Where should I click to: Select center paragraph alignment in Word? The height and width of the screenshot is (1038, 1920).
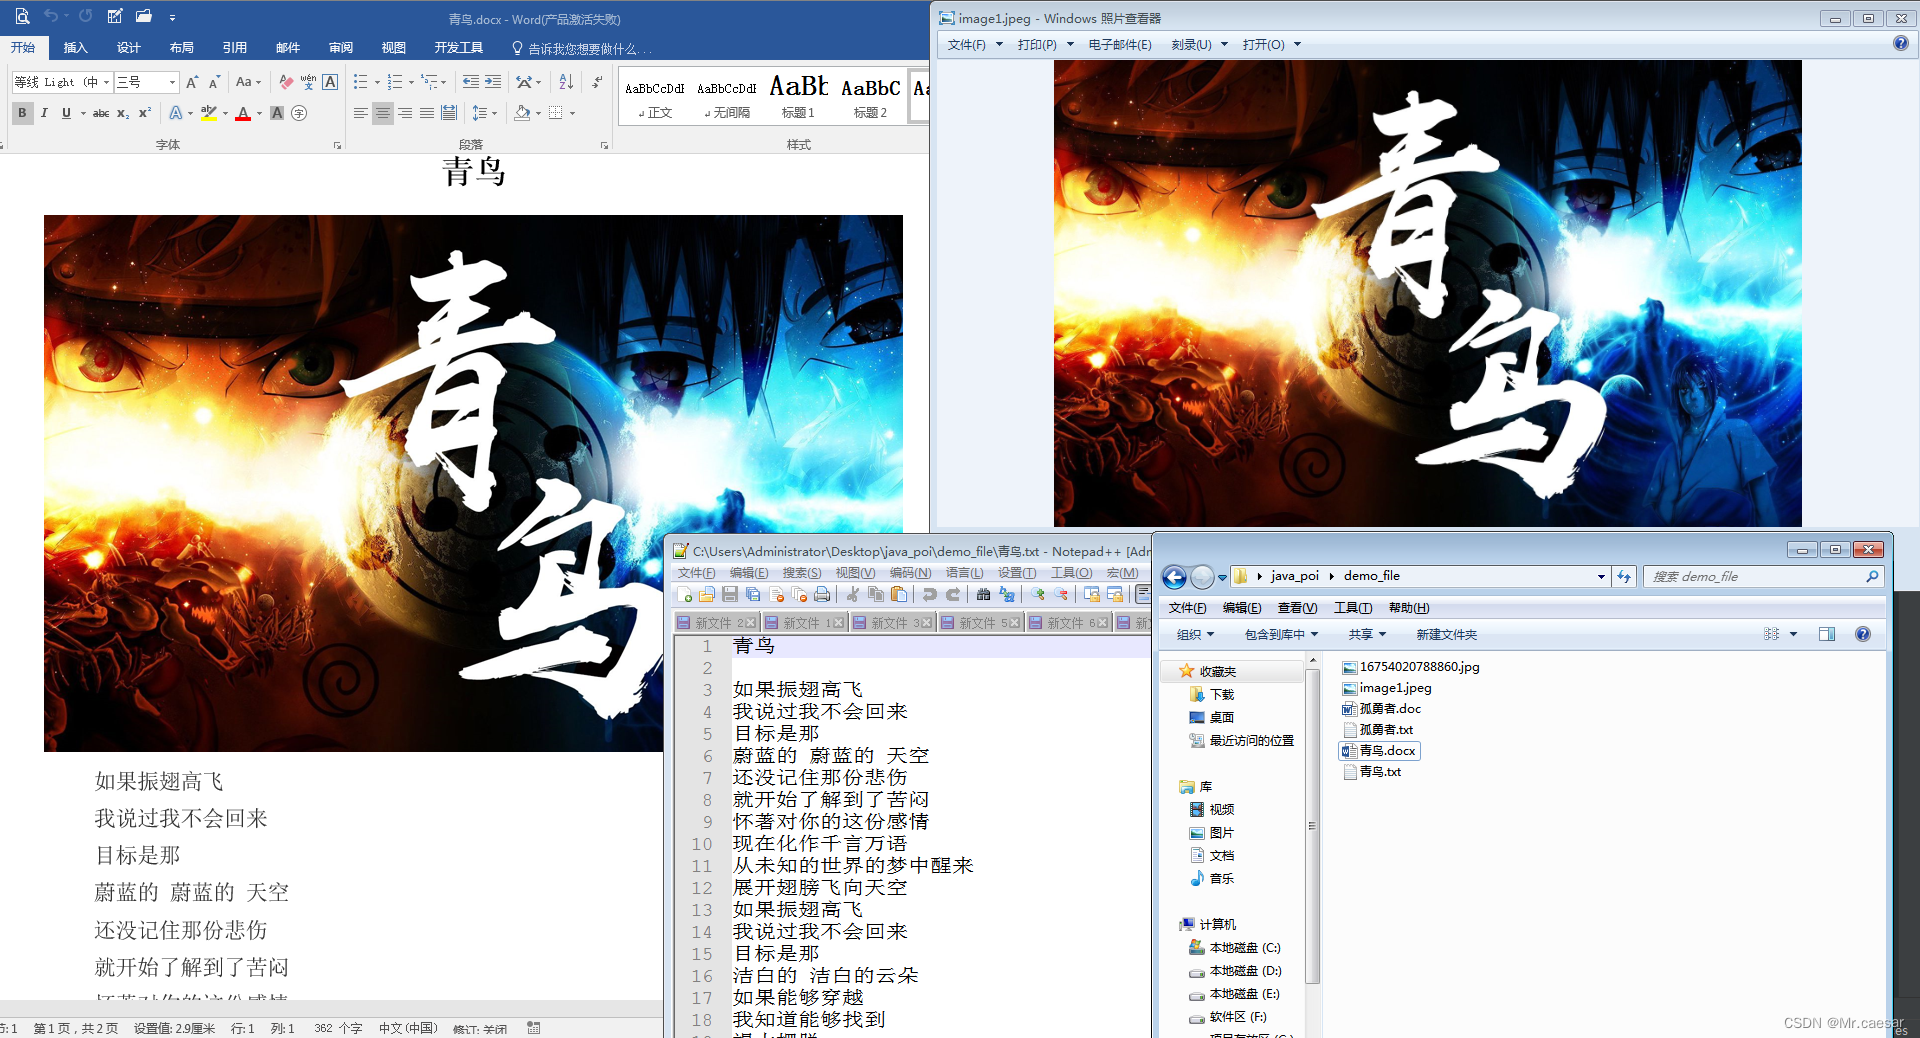tap(383, 113)
